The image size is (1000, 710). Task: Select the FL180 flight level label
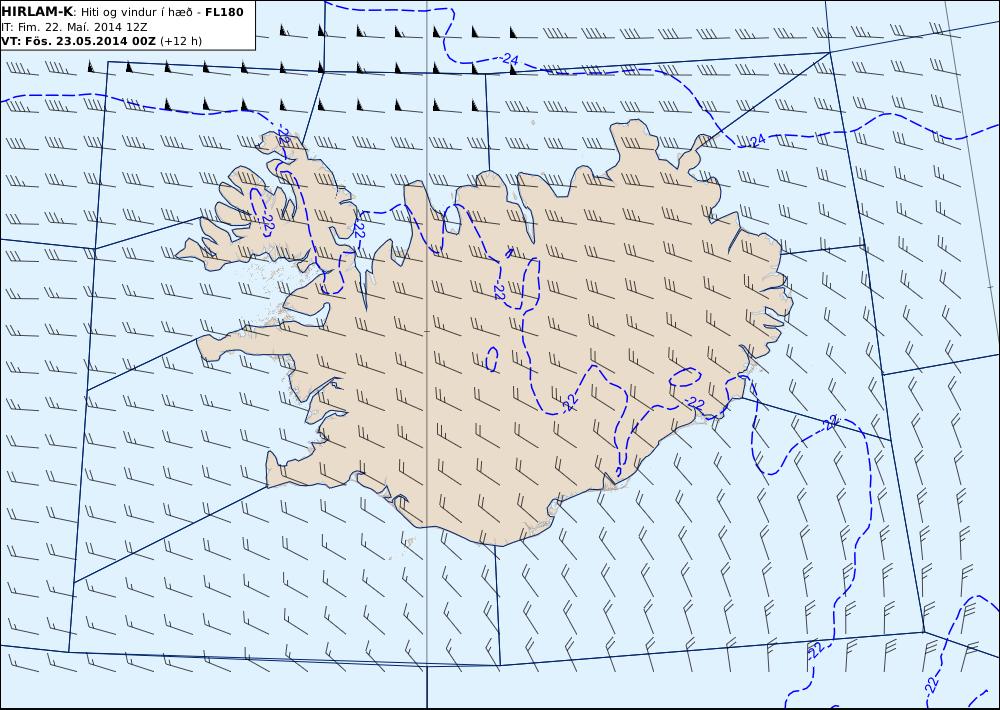click(x=224, y=12)
